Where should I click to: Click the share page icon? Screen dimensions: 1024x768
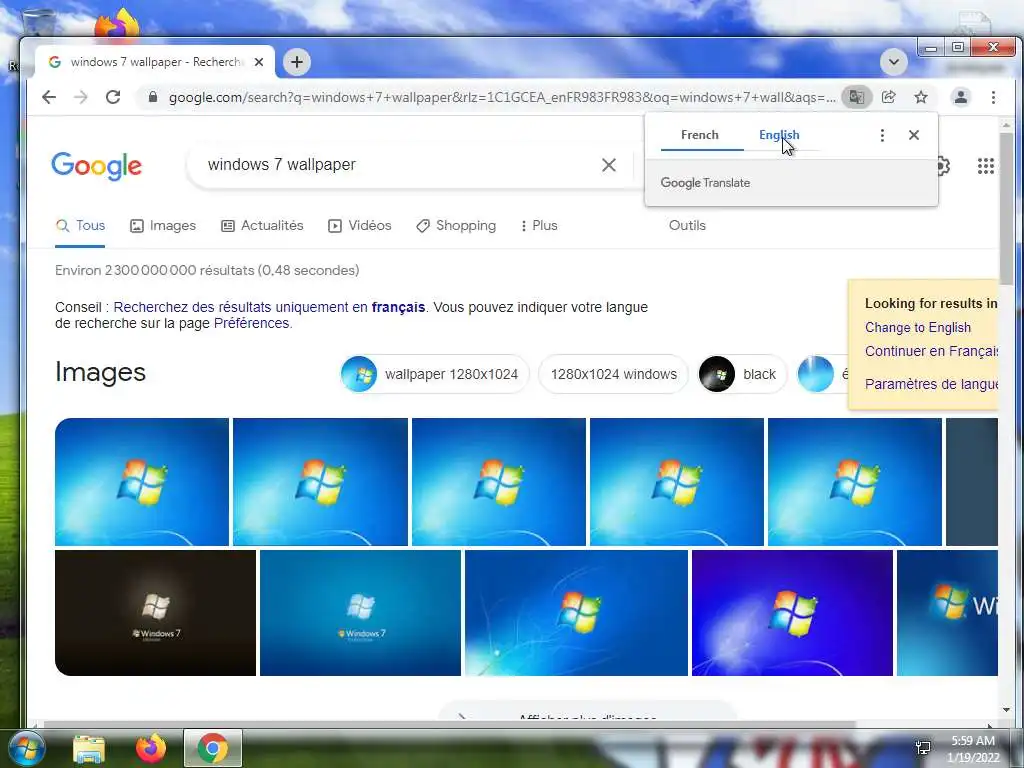888,97
